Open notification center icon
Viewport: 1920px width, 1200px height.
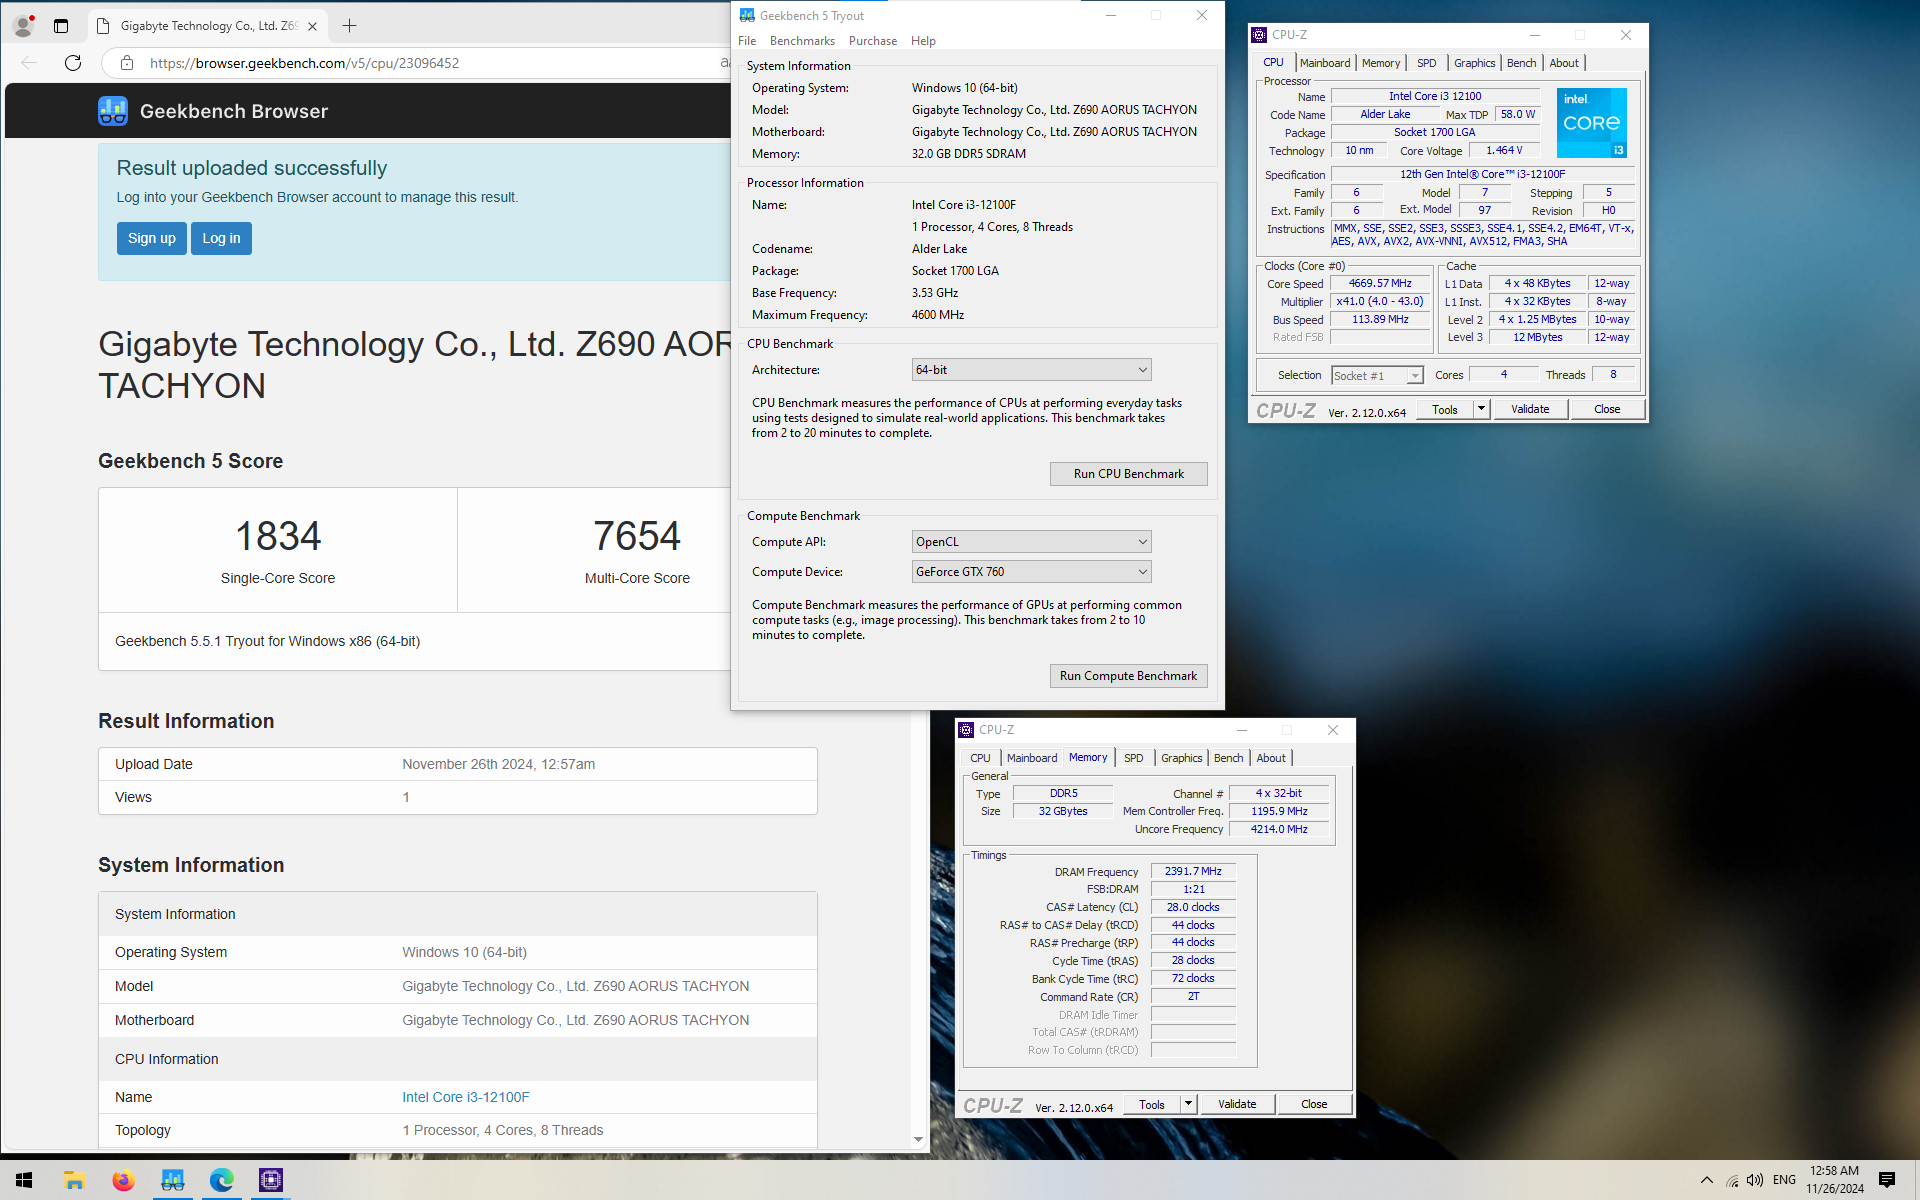tap(1887, 1180)
